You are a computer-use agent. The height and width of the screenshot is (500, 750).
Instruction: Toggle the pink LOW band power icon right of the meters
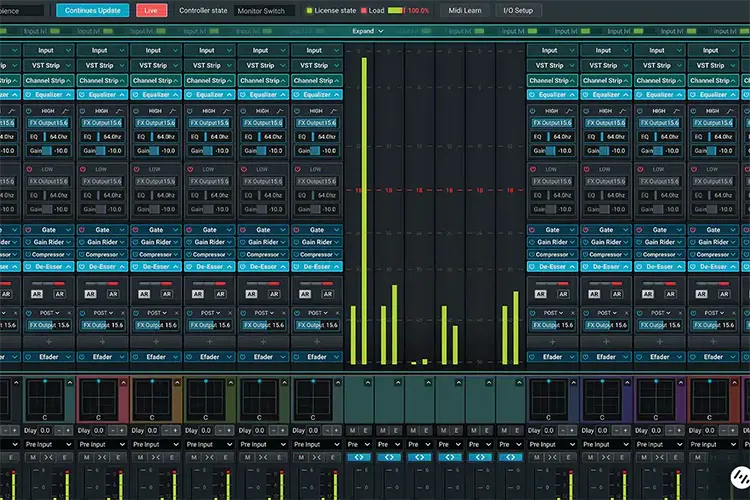533,169
